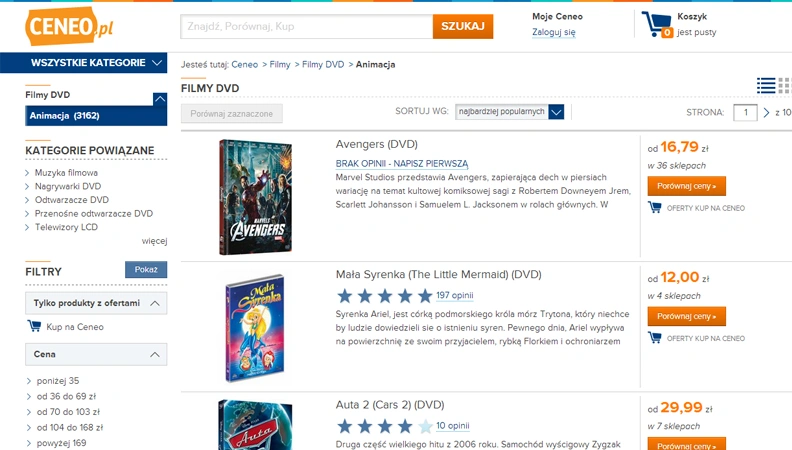Click cart icon beside Kup na Ceneo filter
Image resolution: width=792 pixels, height=450 pixels.
coord(34,326)
